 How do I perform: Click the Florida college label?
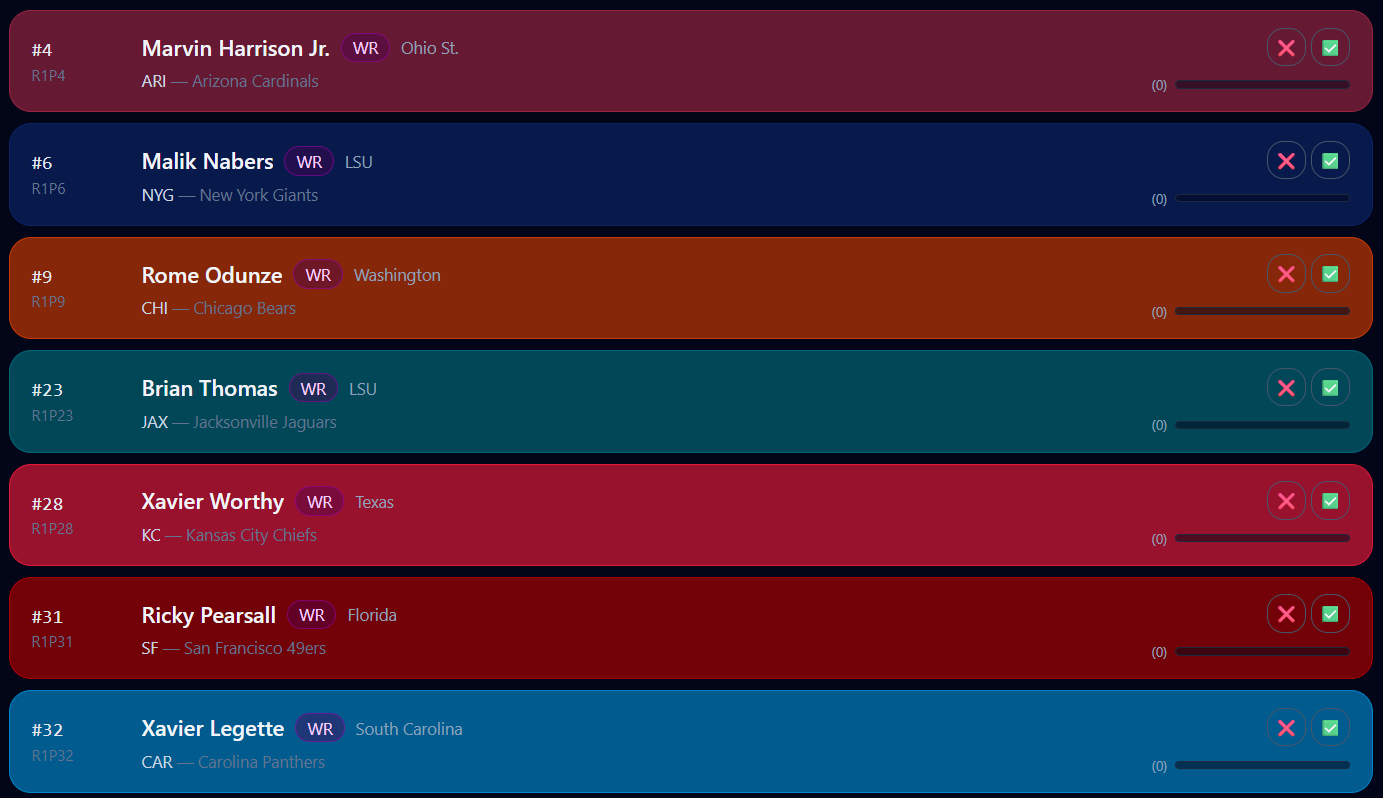(x=372, y=615)
